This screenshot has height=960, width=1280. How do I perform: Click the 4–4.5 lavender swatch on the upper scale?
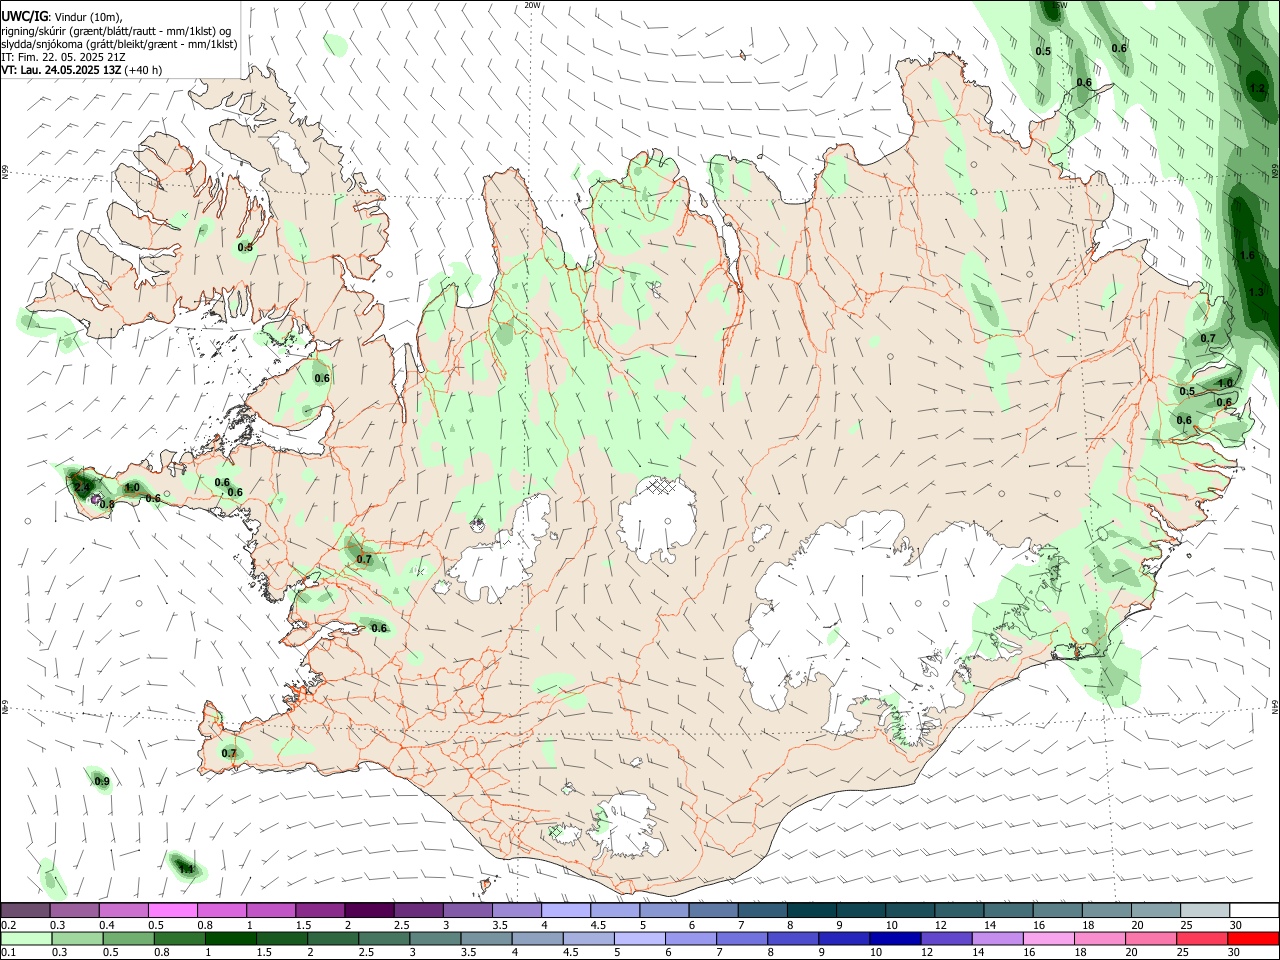click(x=565, y=911)
